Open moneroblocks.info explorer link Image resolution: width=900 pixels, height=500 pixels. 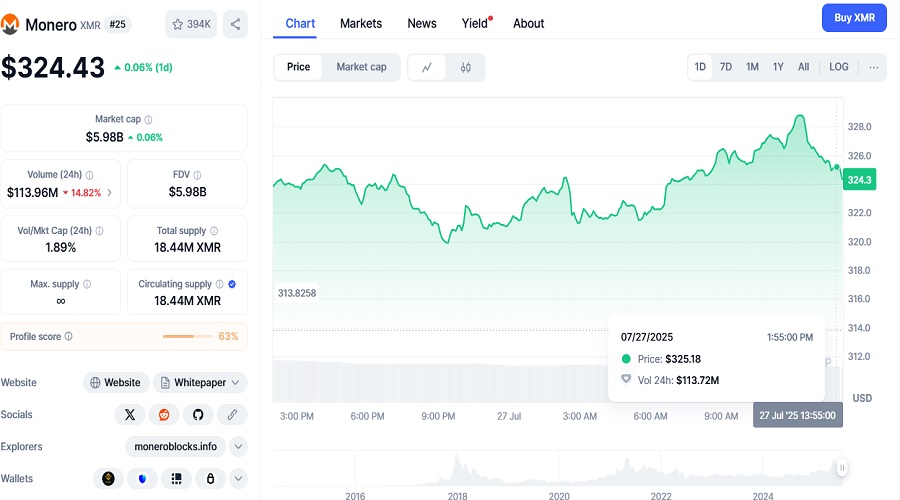(x=176, y=447)
